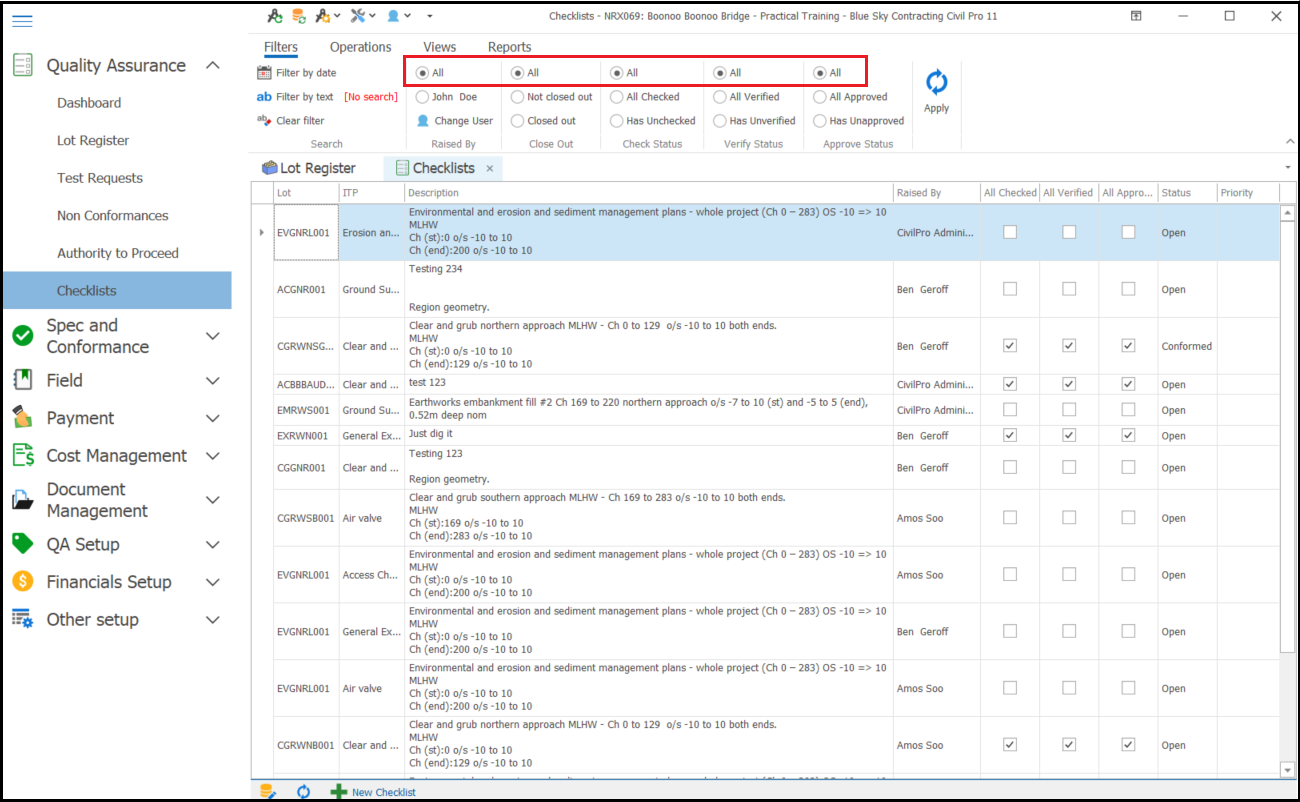Select the Has Unverified radio button
The image size is (1300, 802).
719,121
